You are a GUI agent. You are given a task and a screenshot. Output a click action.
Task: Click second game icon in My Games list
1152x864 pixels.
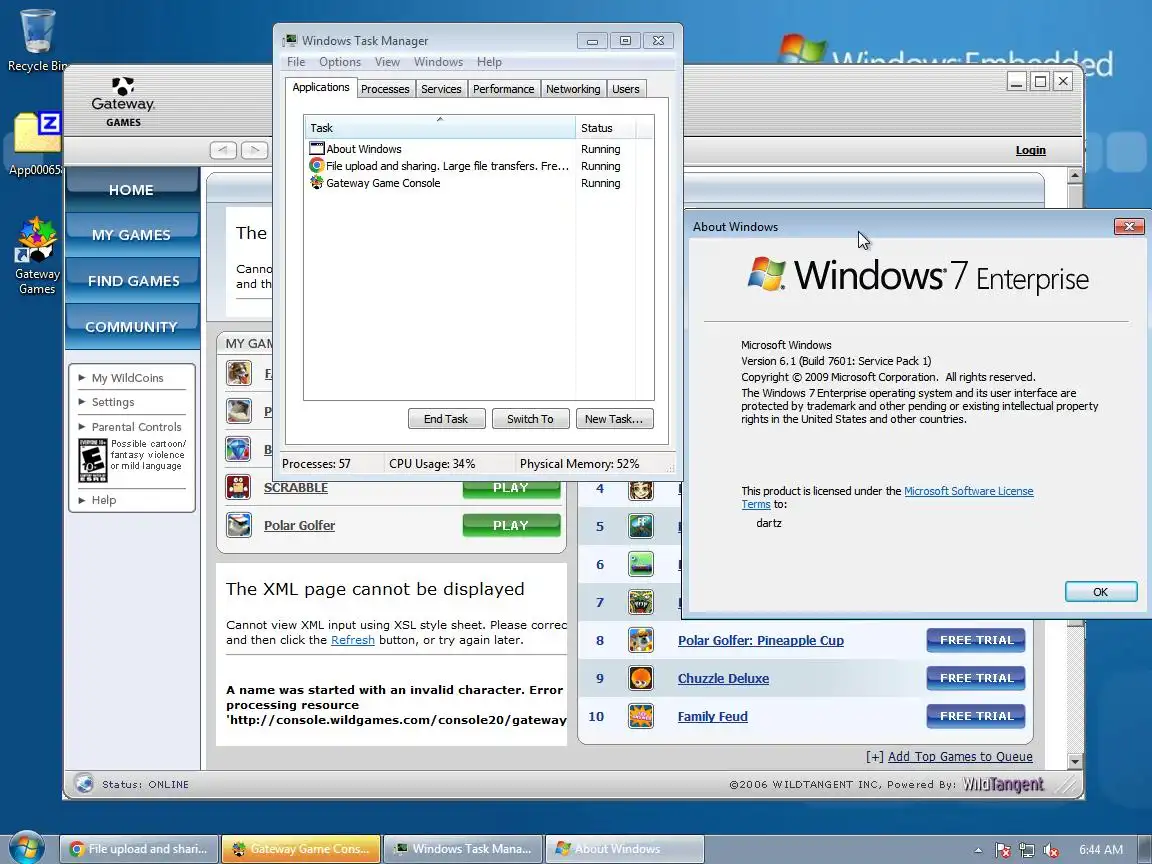point(238,411)
